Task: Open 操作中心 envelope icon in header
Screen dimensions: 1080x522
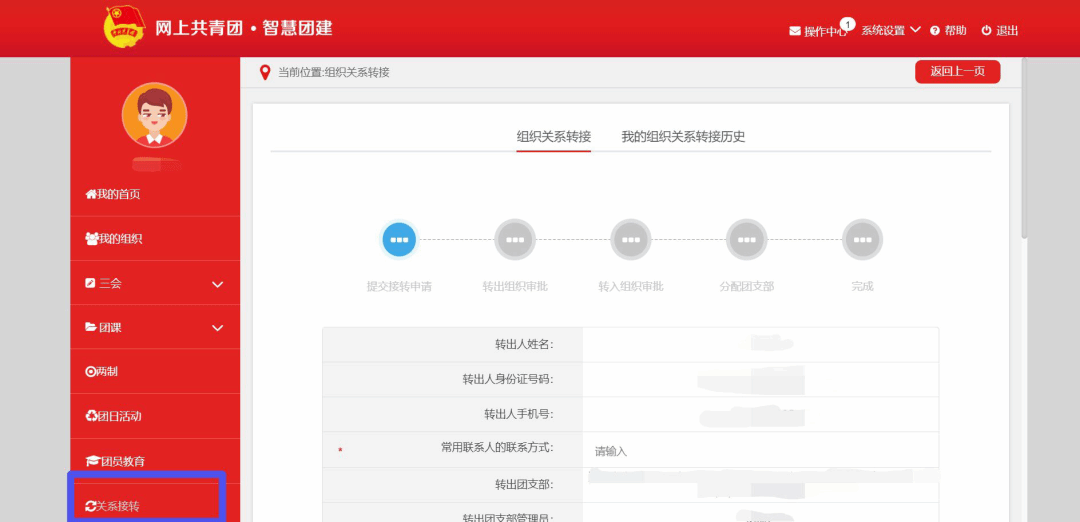Action: [x=795, y=31]
